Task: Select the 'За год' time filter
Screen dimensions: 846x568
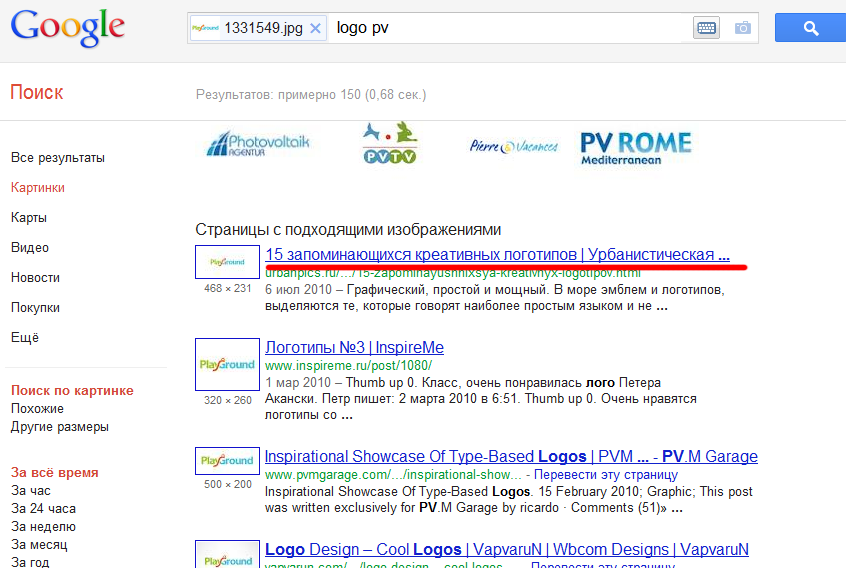Action: tap(30, 562)
